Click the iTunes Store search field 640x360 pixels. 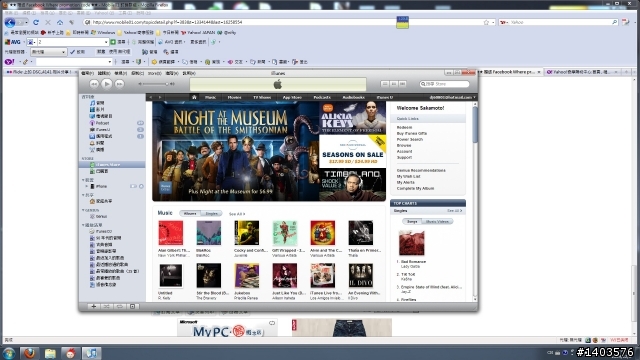pos(444,84)
